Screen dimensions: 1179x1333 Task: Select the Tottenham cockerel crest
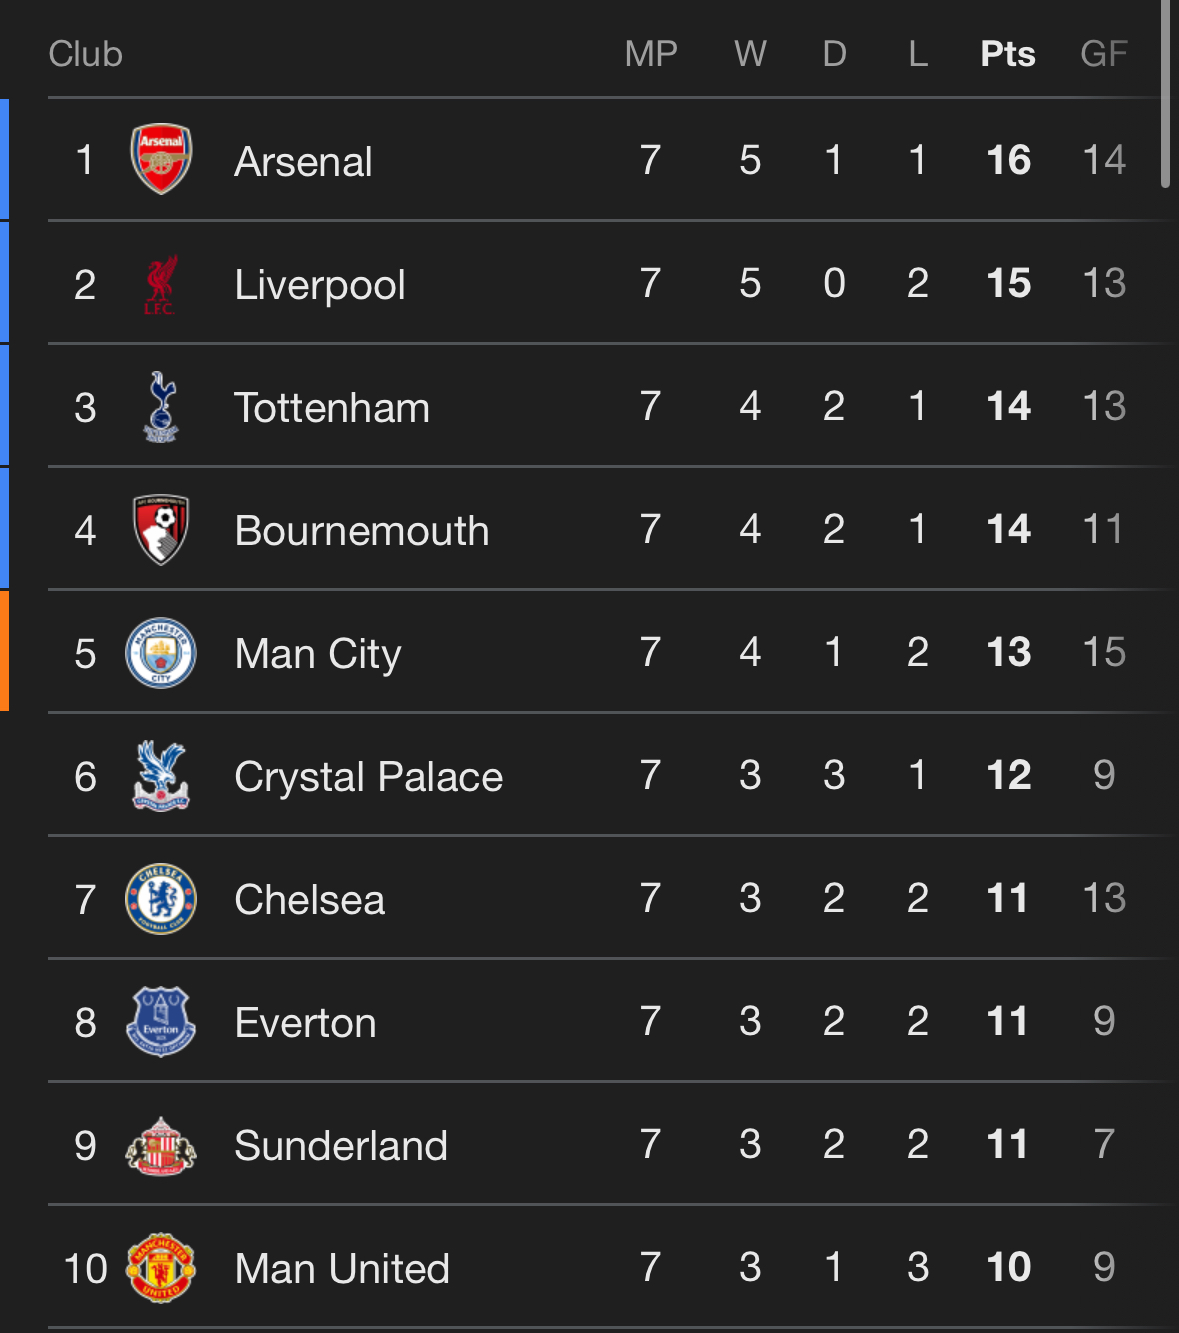pos(161,407)
